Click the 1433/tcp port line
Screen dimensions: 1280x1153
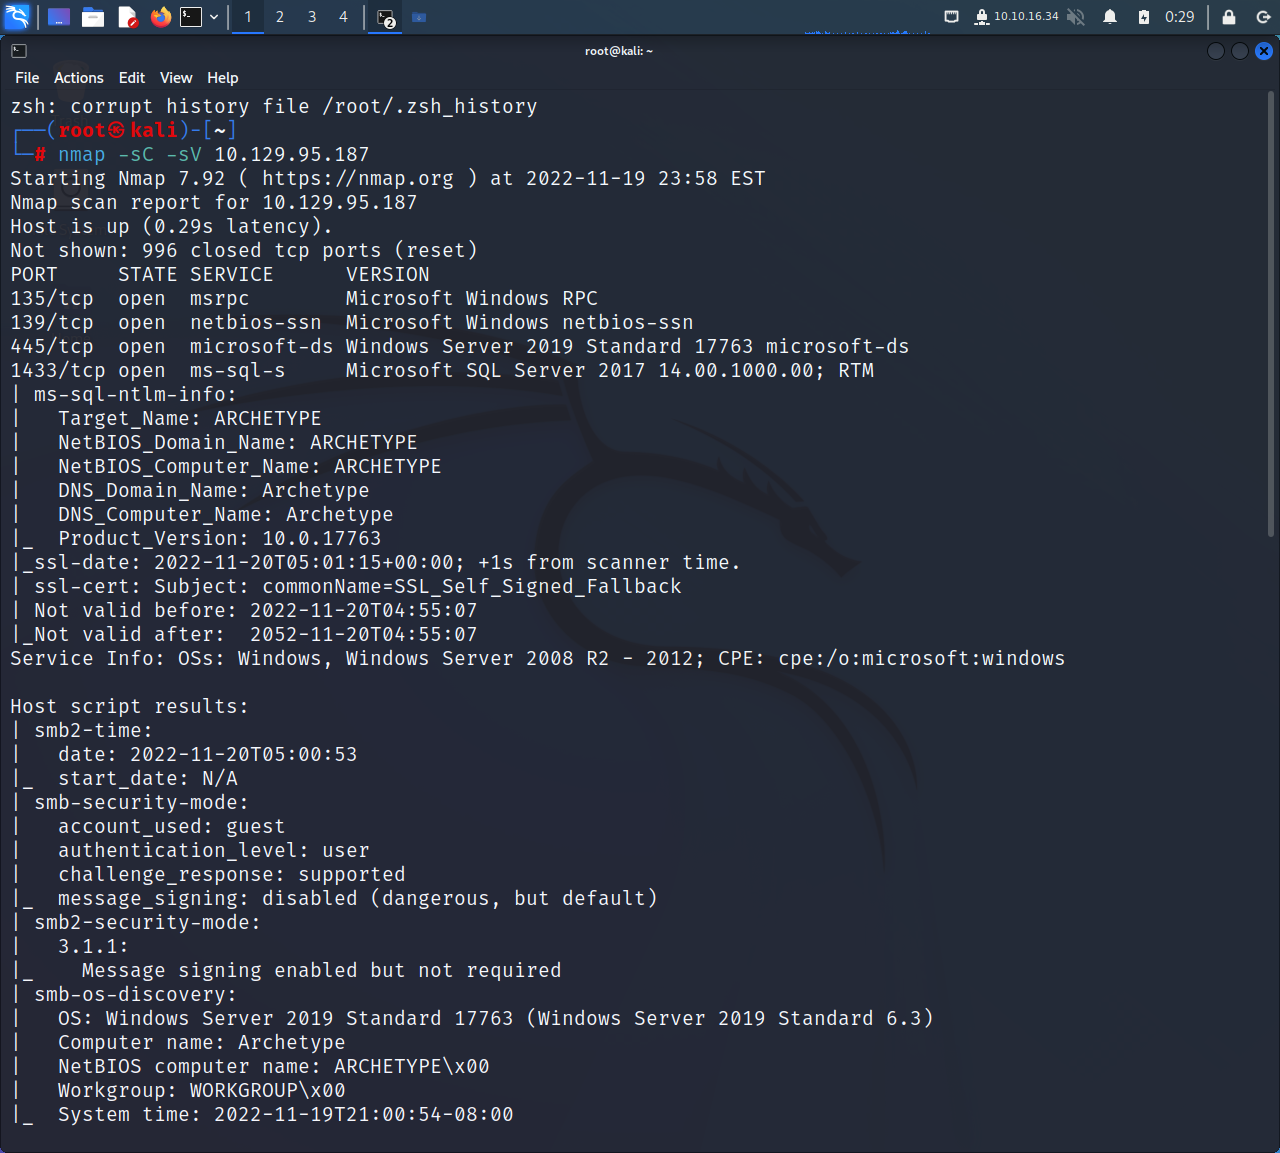coord(442,370)
